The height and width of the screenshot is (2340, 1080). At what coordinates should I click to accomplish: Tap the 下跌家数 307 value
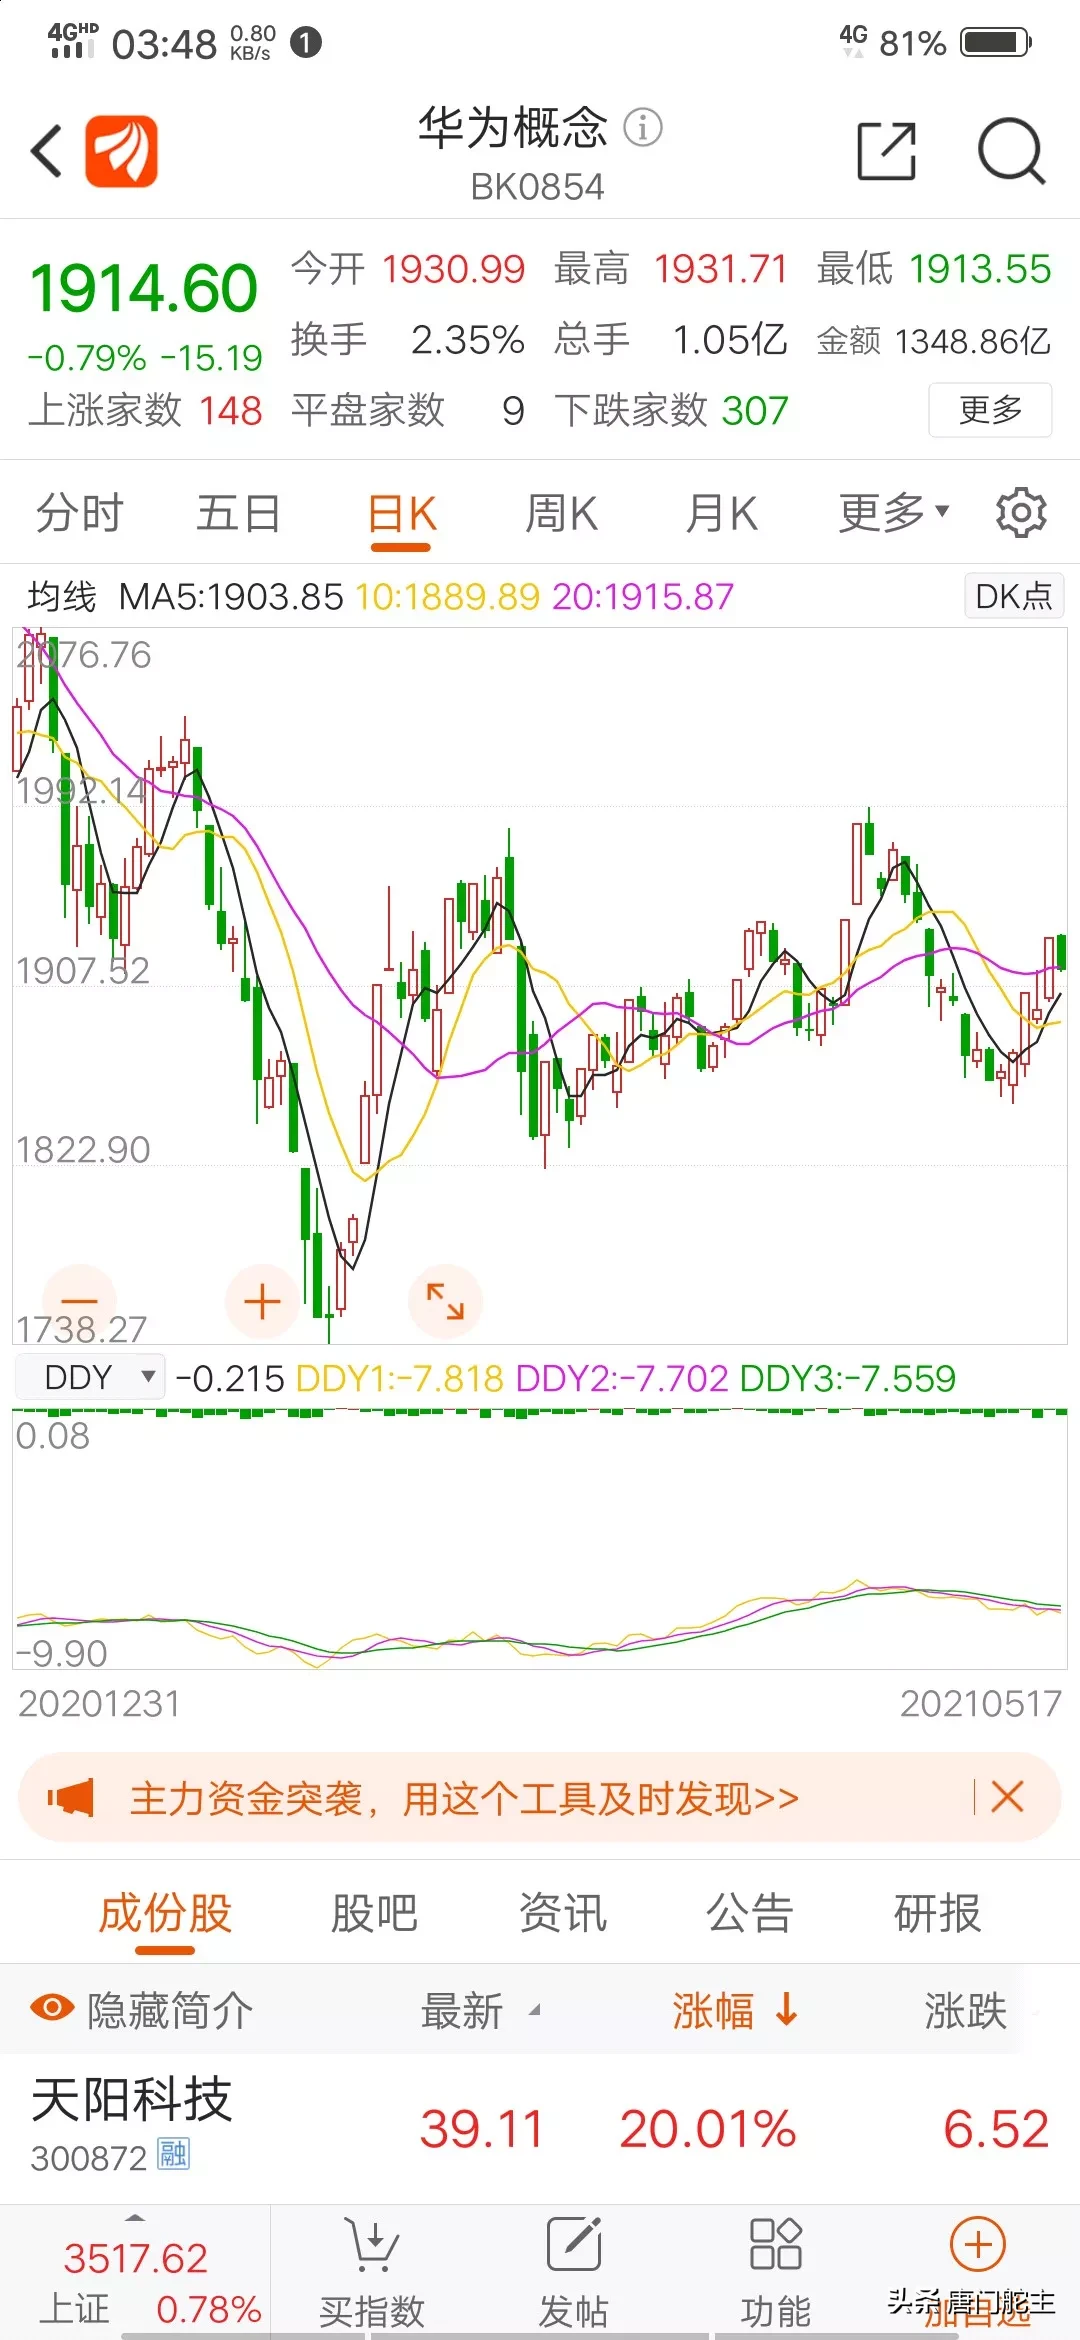755,410
